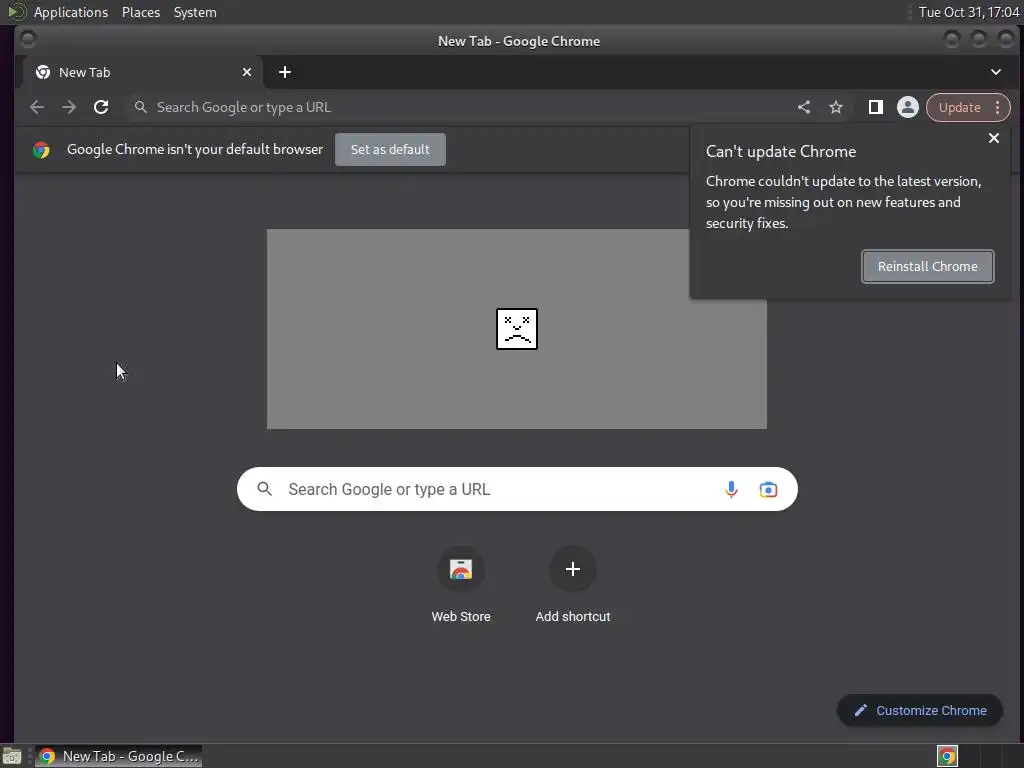The image size is (1024, 768).
Task: Open the System menu
Action: (195, 12)
